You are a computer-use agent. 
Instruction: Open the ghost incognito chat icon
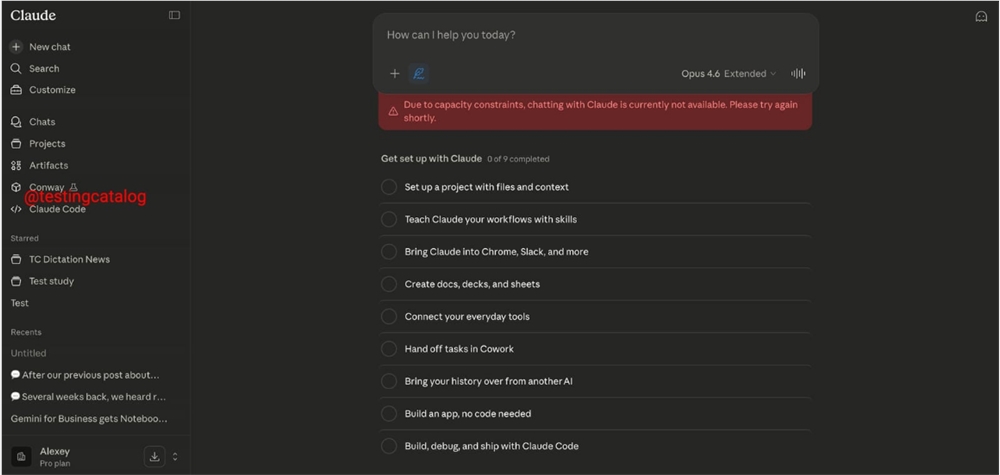(981, 16)
